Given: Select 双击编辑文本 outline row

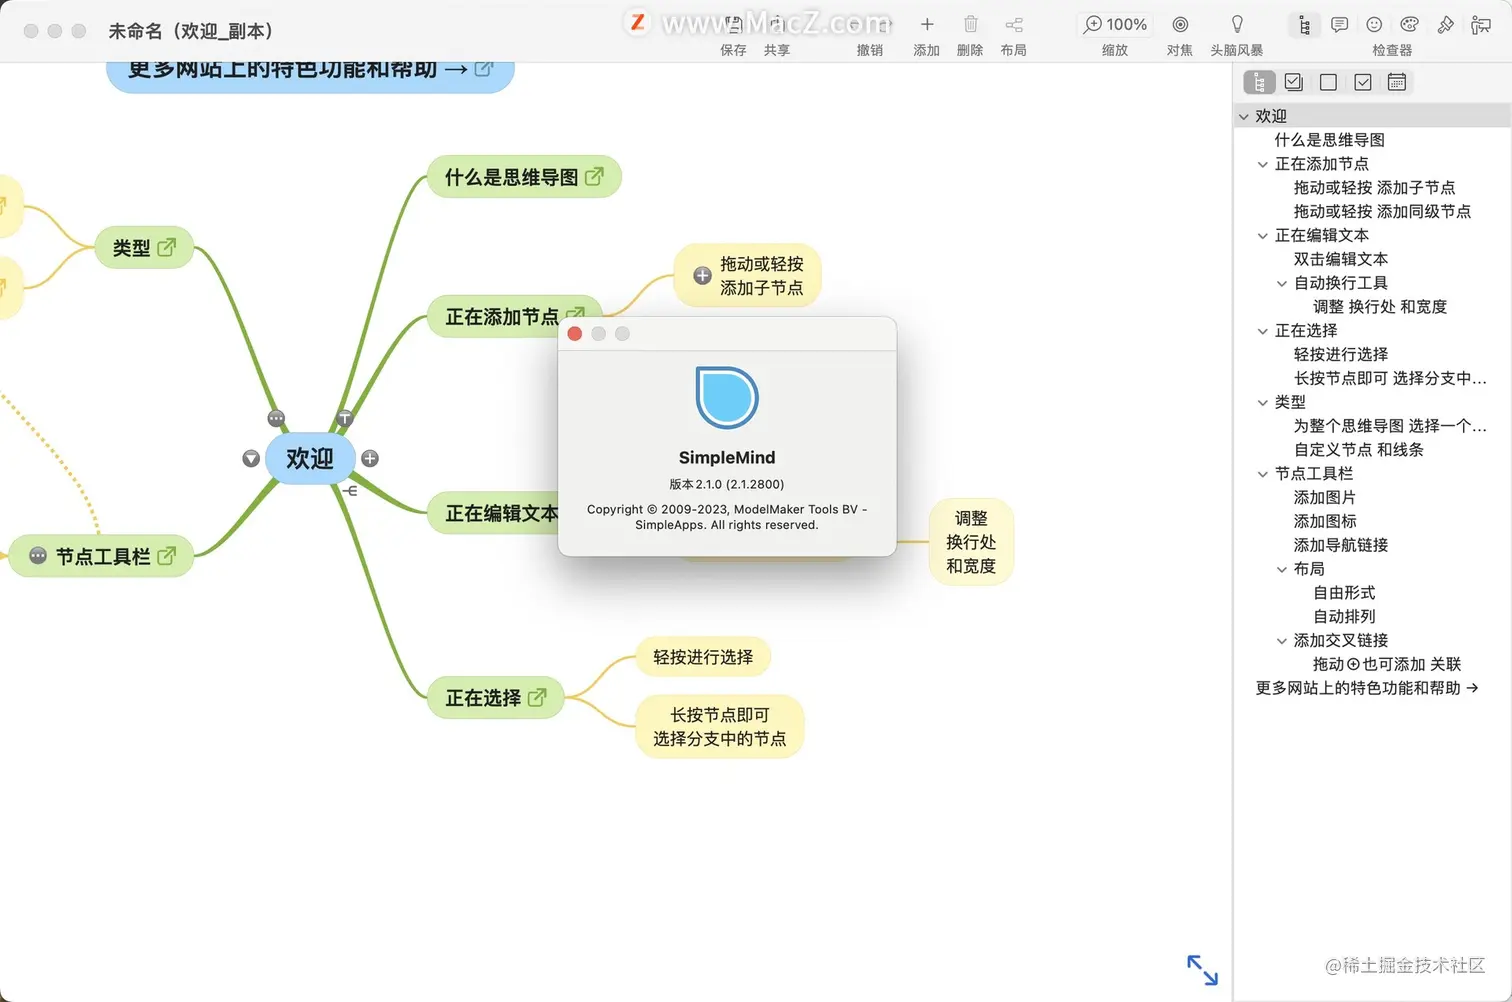Looking at the screenshot, I should pyautogui.click(x=1372, y=259).
